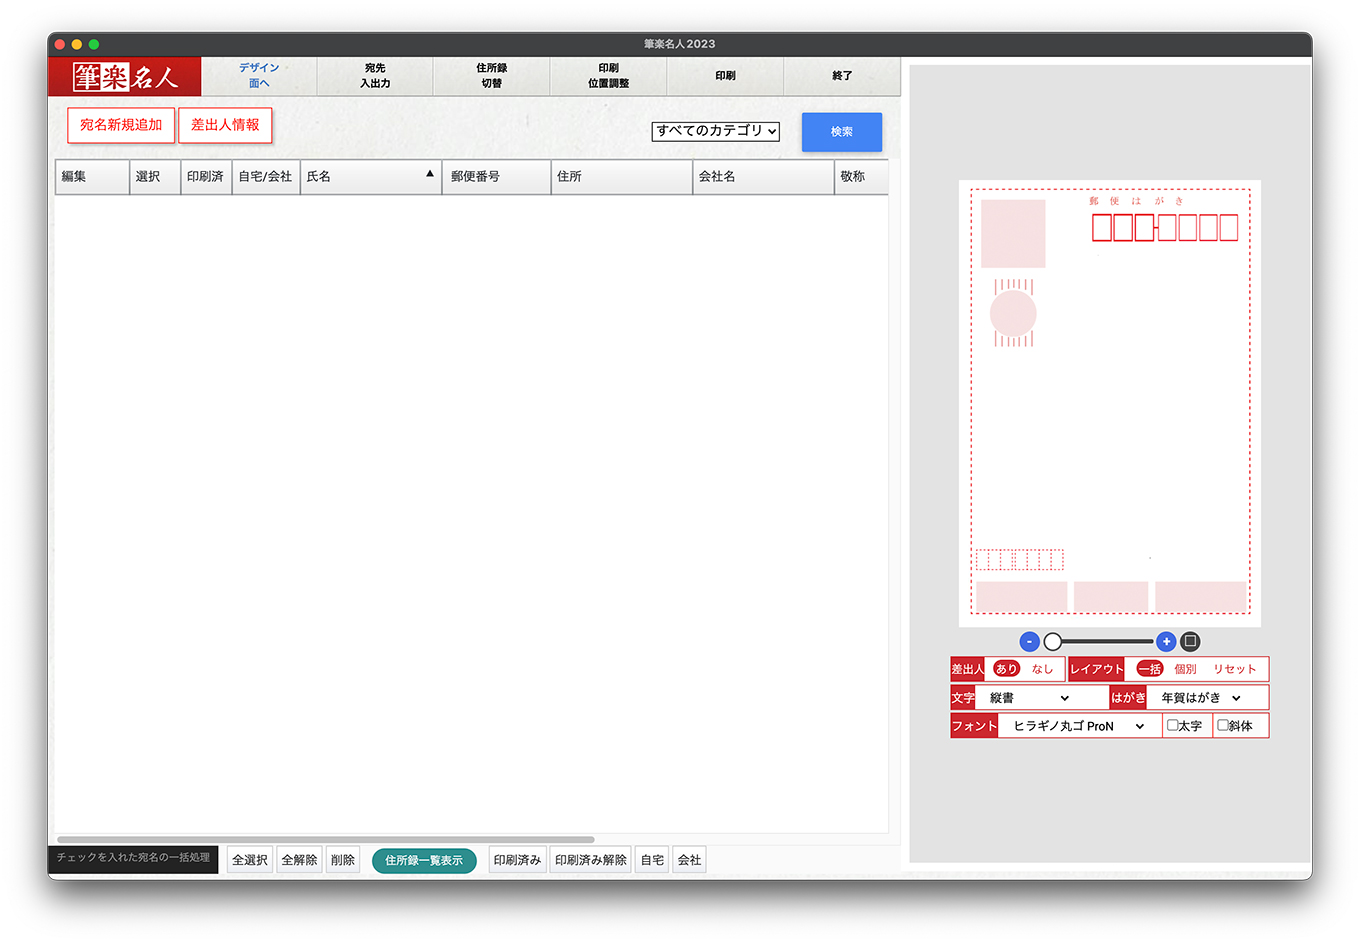
Task: Zoom in the postcard preview with plus button
Action: click(1166, 642)
